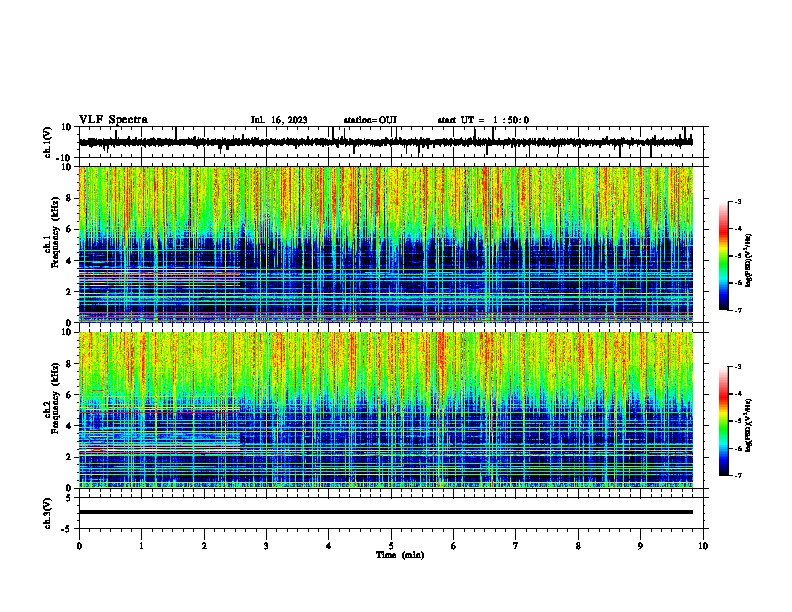Click the ch.2 "Frequency (kHz)" axis label

pyautogui.click(x=55, y=398)
